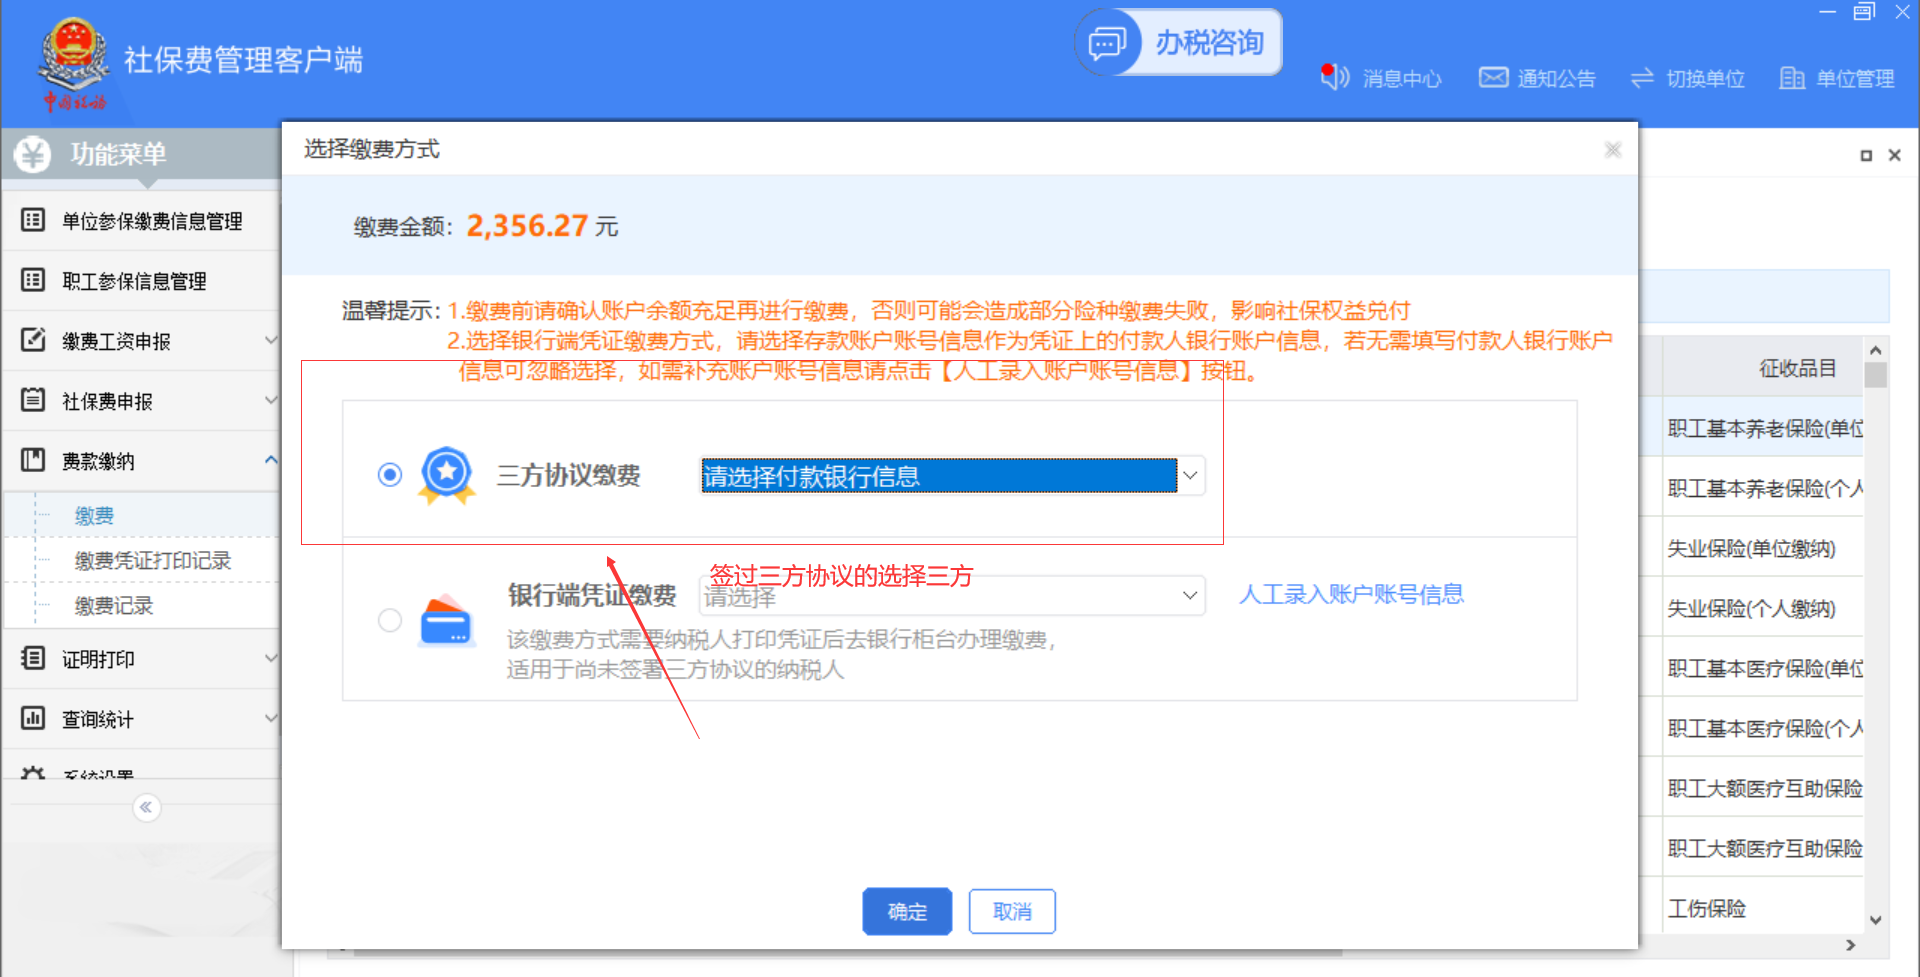Expand the 社保费申报 menu
Viewport: 1920px width, 977px height.
[x=270, y=400]
